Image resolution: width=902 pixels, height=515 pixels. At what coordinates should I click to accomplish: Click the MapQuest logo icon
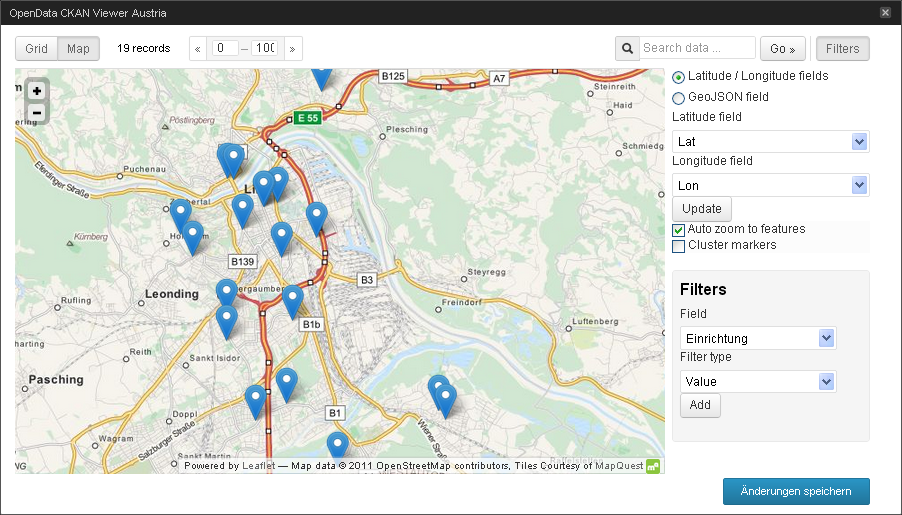653,466
